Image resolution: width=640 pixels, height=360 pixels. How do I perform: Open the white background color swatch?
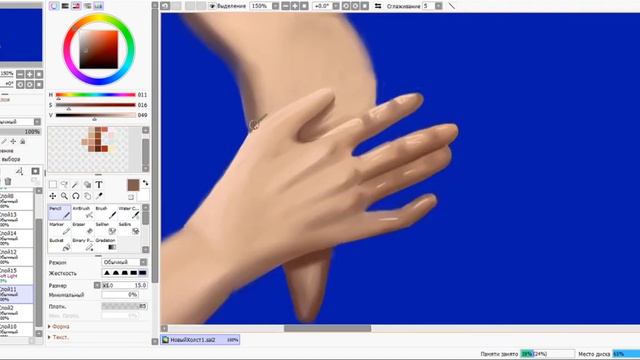[143, 196]
